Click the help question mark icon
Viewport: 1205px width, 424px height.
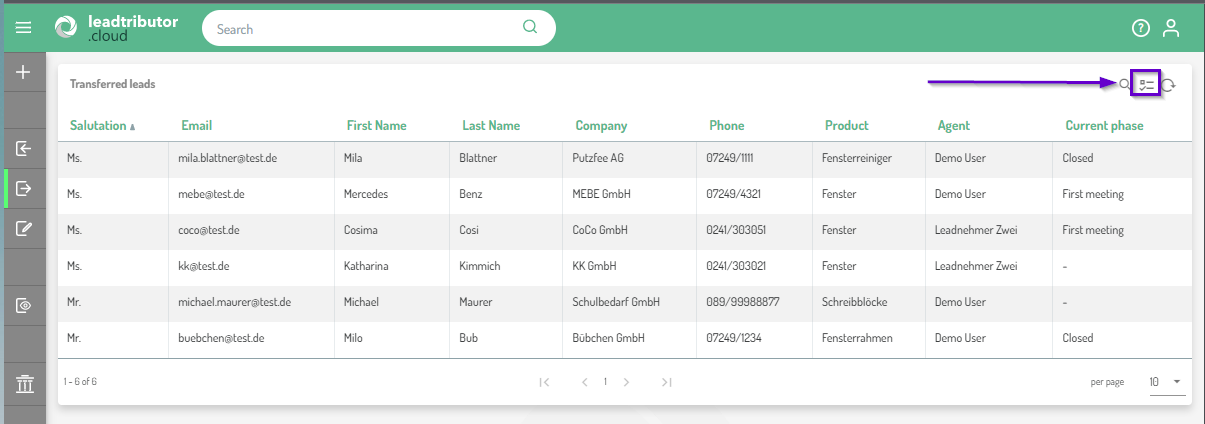click(1140, 29)
